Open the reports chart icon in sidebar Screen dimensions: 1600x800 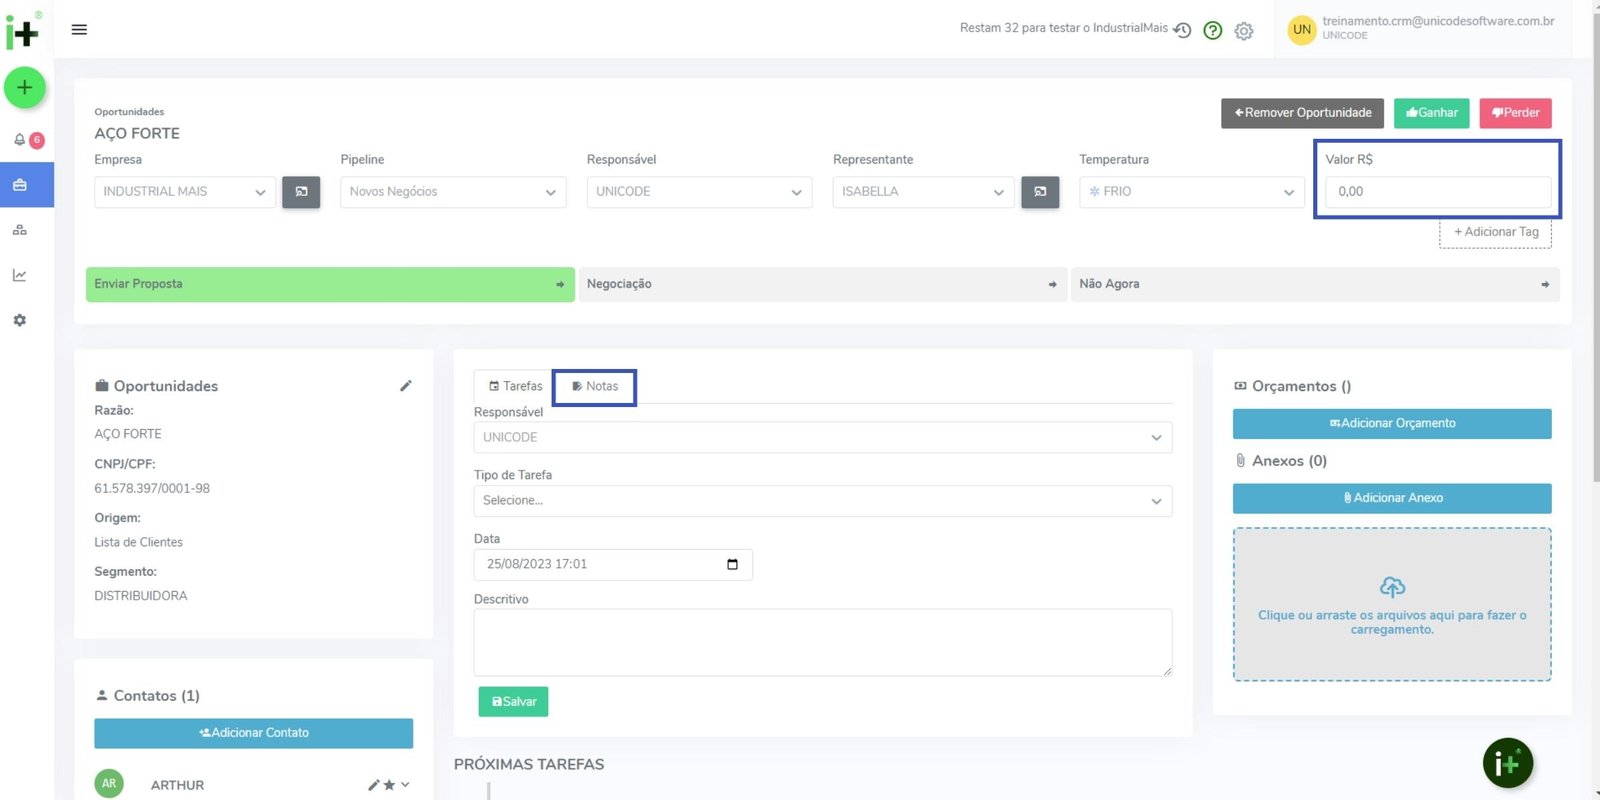[20, 275]
